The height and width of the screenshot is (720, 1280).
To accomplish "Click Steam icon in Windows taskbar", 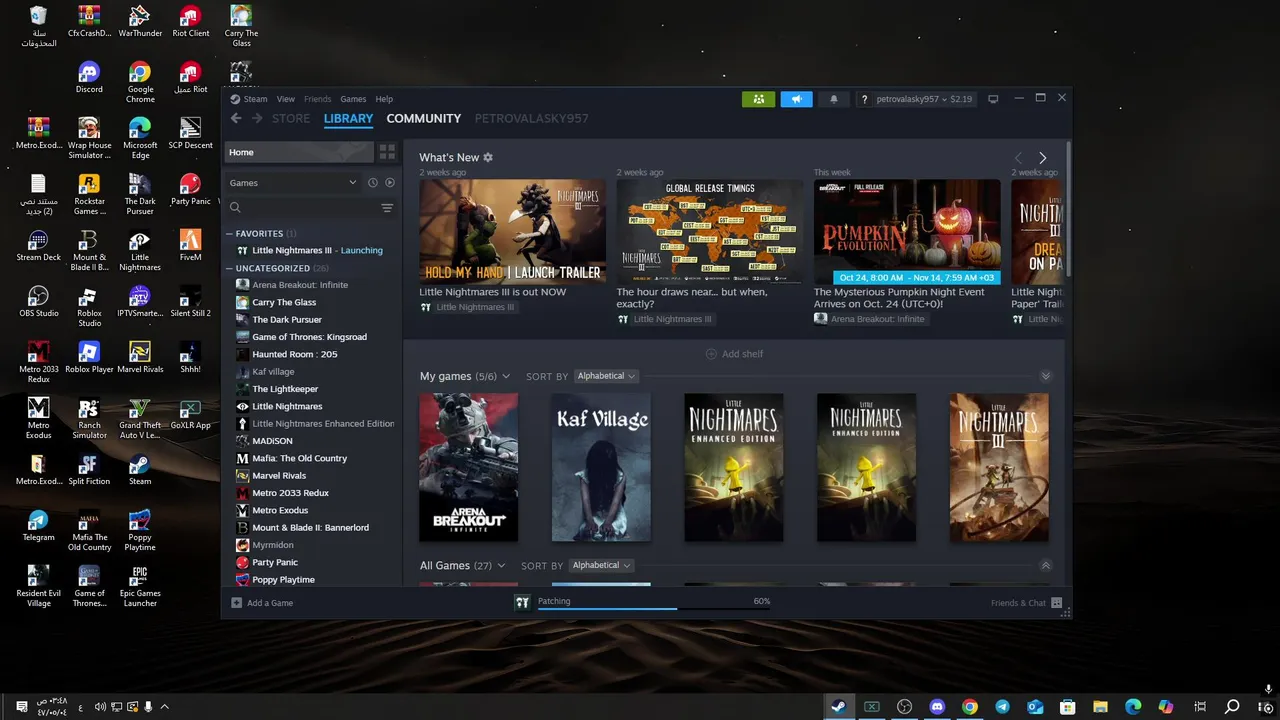I will coord(838,707).
